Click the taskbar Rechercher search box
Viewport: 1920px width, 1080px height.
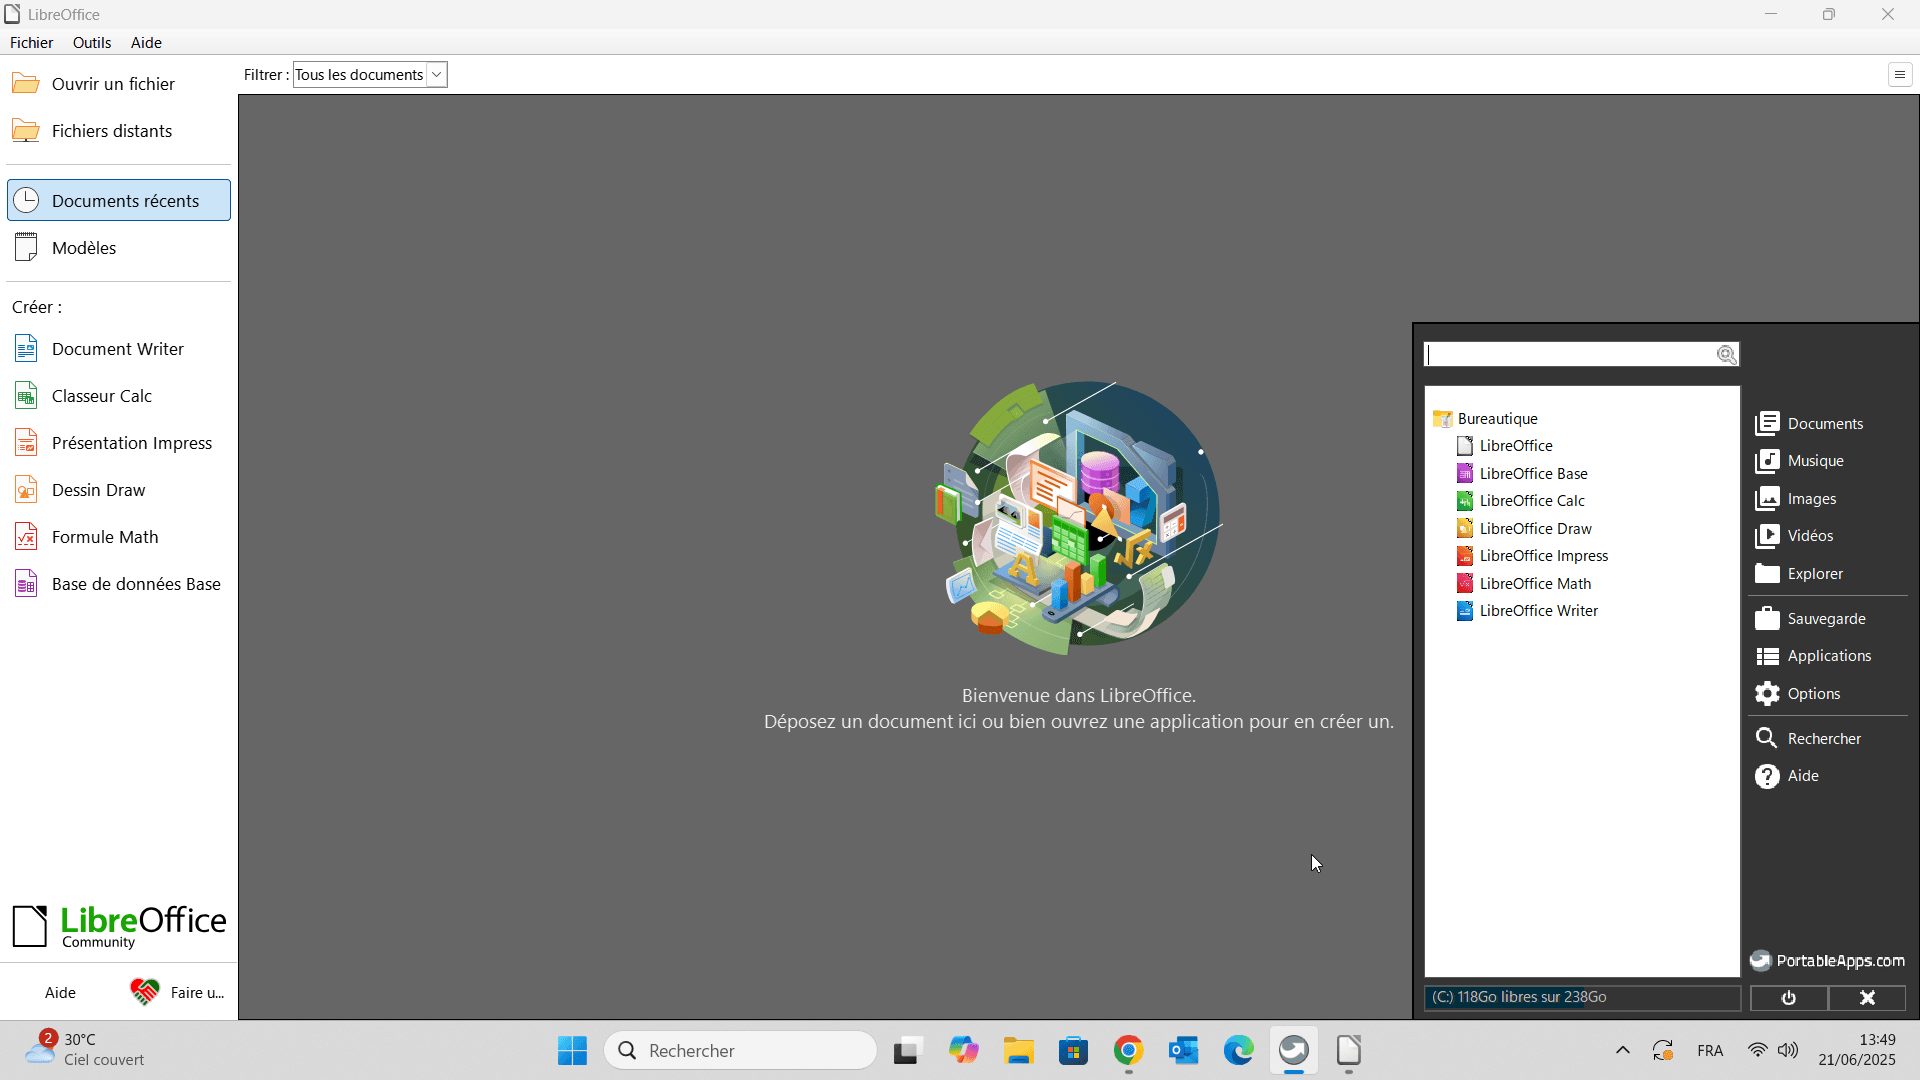coord(741,1050)
